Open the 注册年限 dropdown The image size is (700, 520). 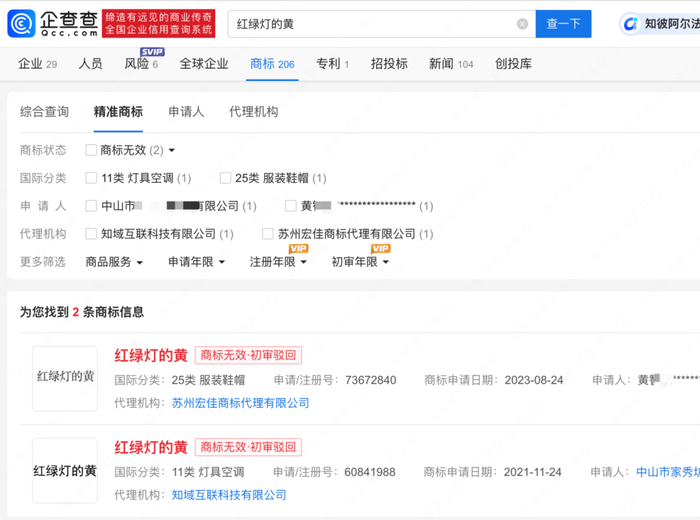pyautogui.click(x=278, y=262)
